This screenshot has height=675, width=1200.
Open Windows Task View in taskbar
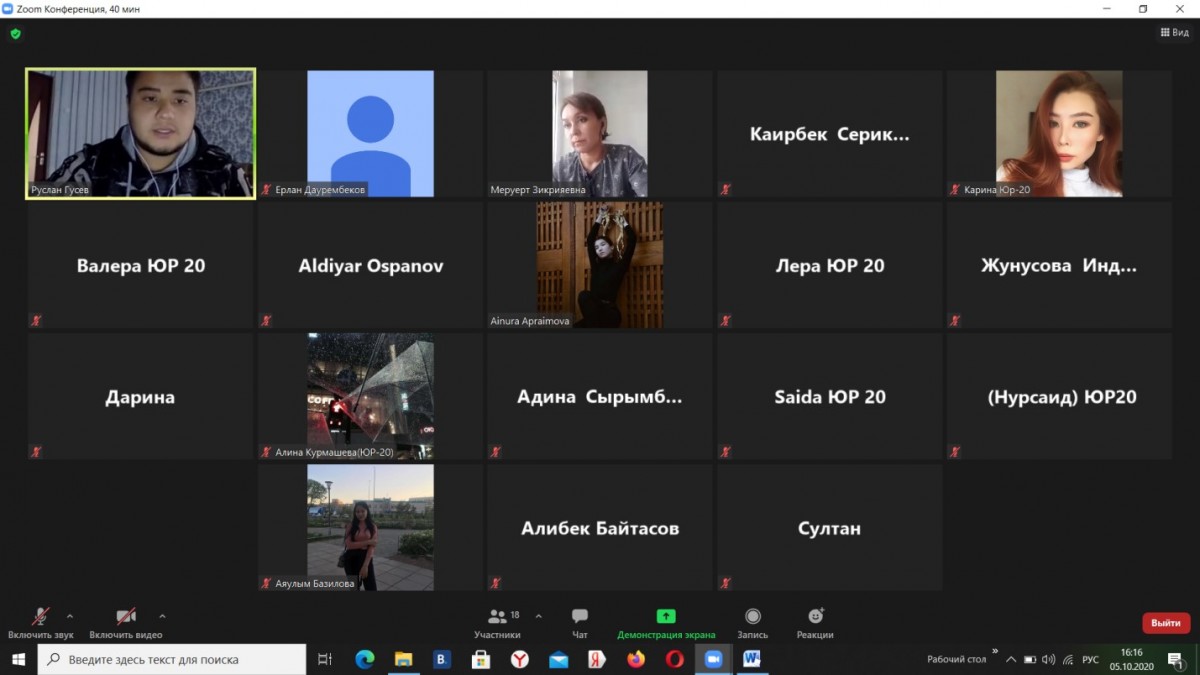coord(325,660)
